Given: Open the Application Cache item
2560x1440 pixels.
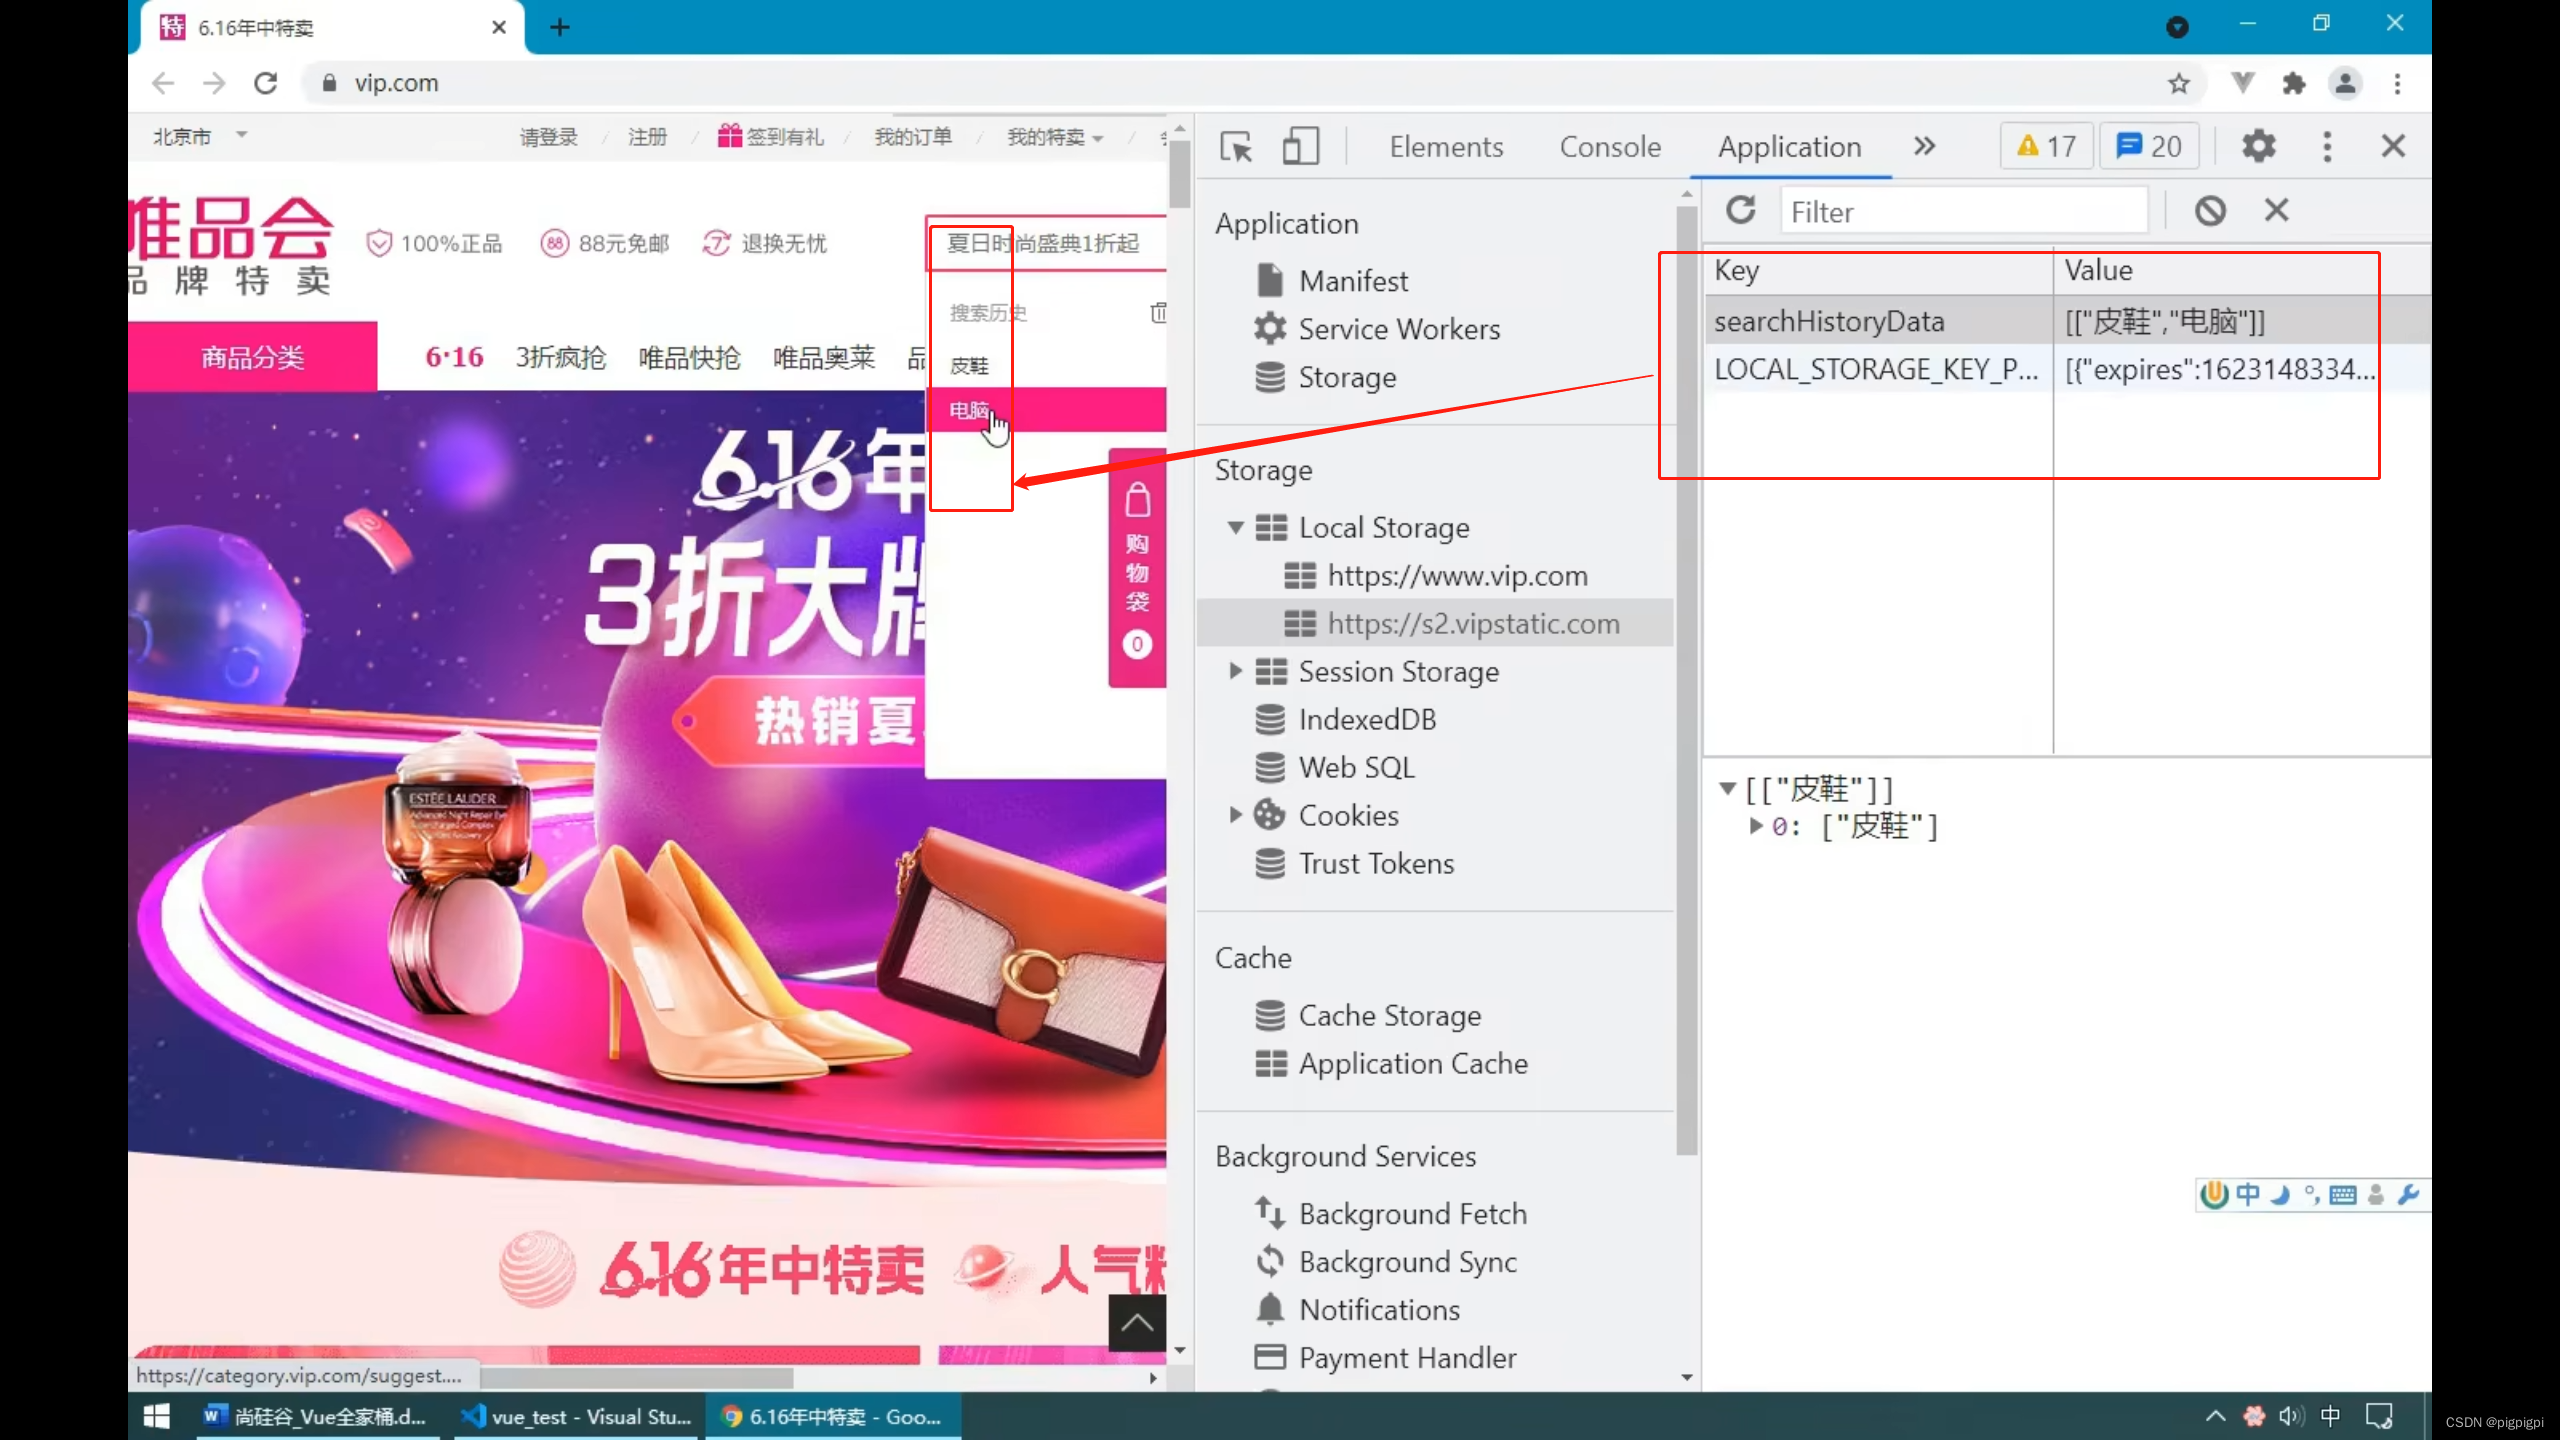Looking at the screenshot, I should click(1413, 1063).
